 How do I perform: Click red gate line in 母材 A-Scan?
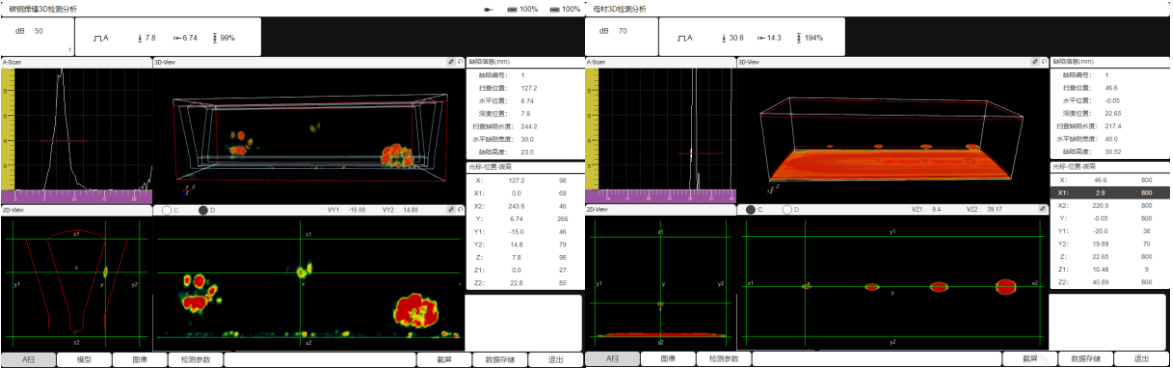pyautogui.click(x=700, y=153)
